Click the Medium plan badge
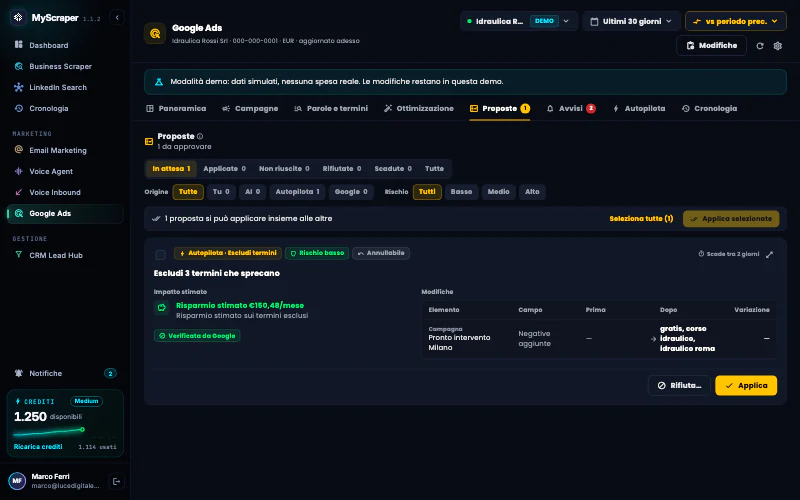800x500 pixels. [x=86, y=401]
